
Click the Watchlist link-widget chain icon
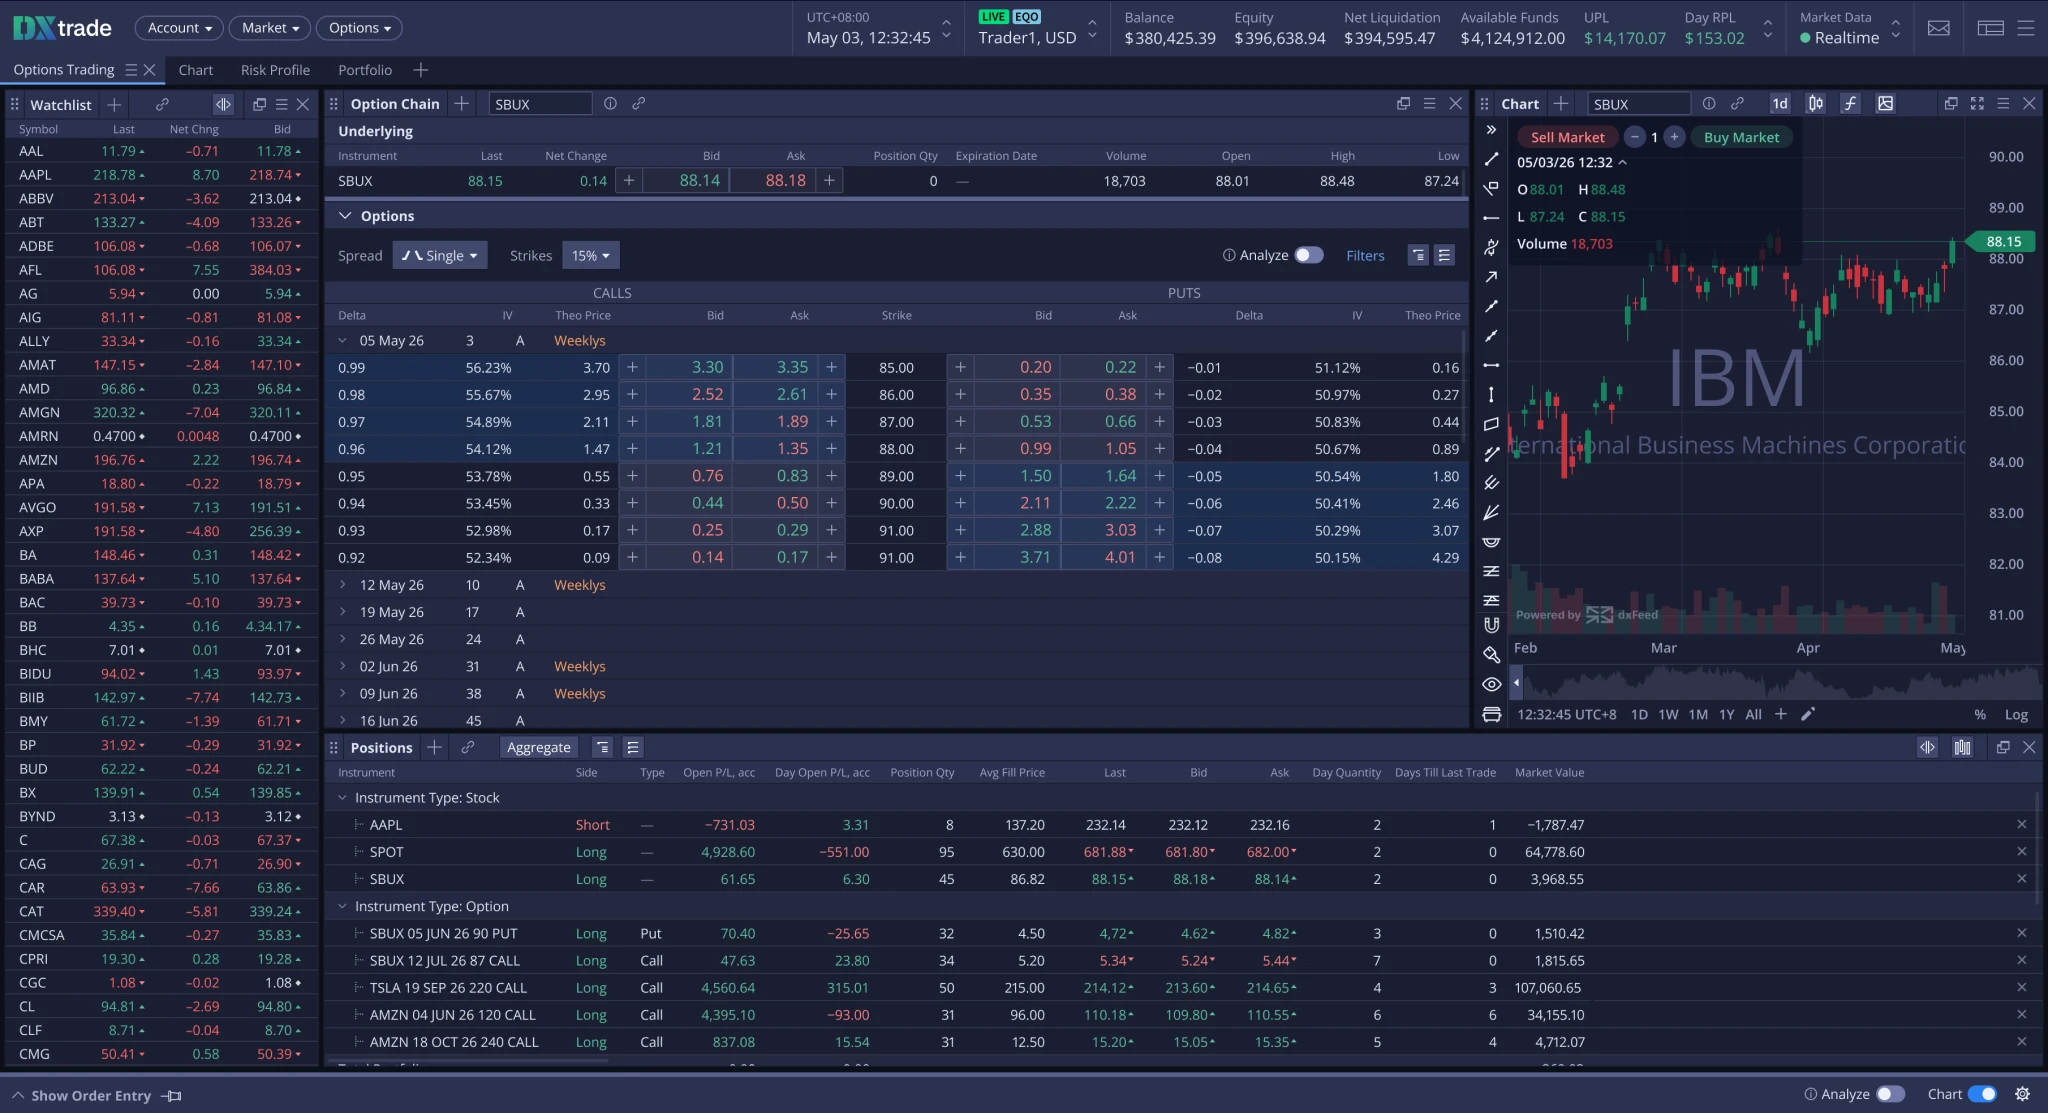point(162,104)
